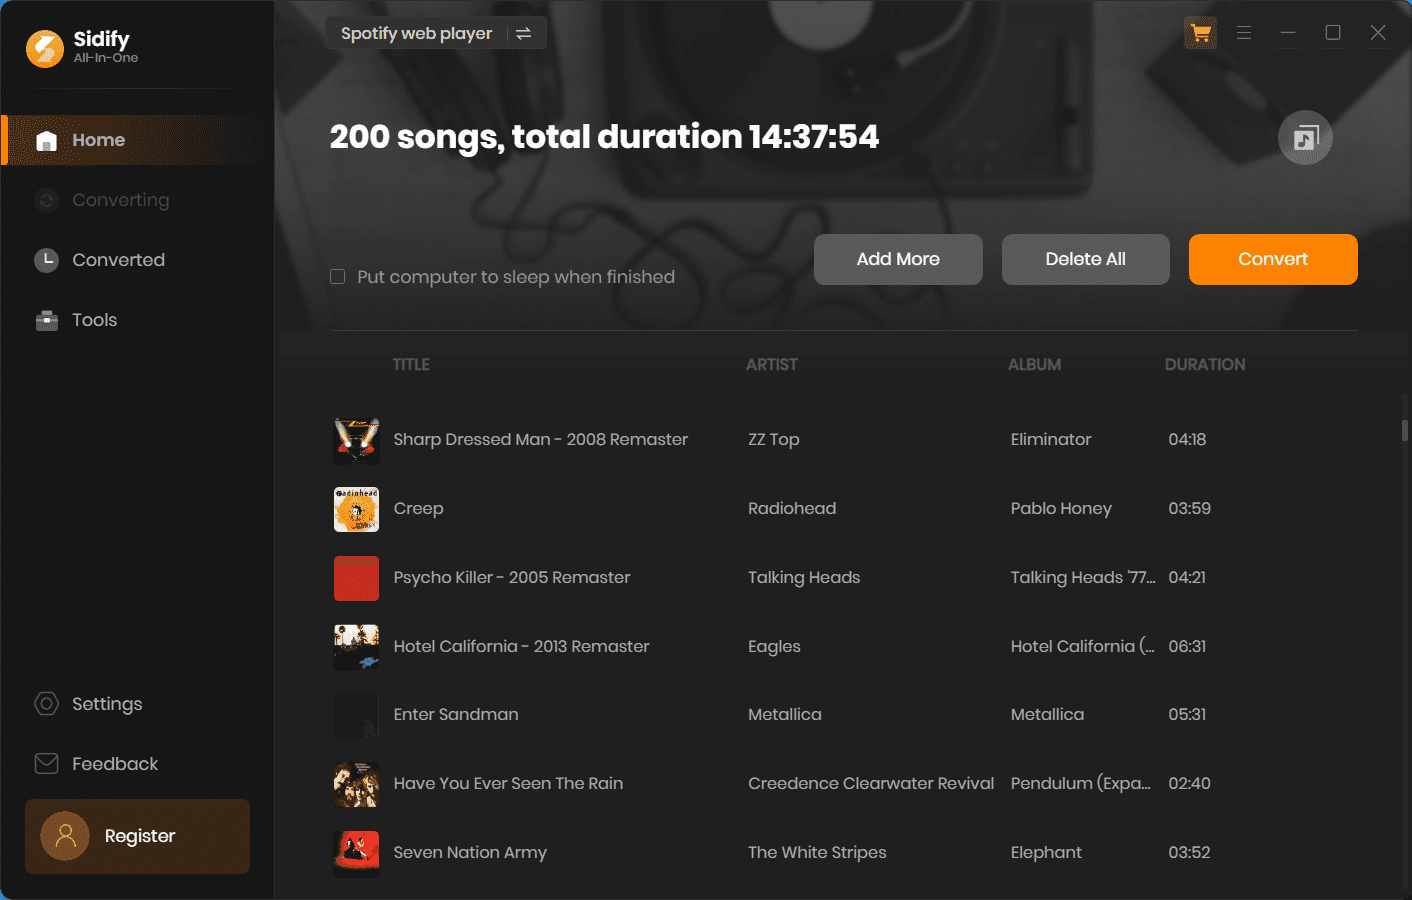Click the Delete All button
The width and height of the screenshot is (1412, 900).
point(1085,259)
